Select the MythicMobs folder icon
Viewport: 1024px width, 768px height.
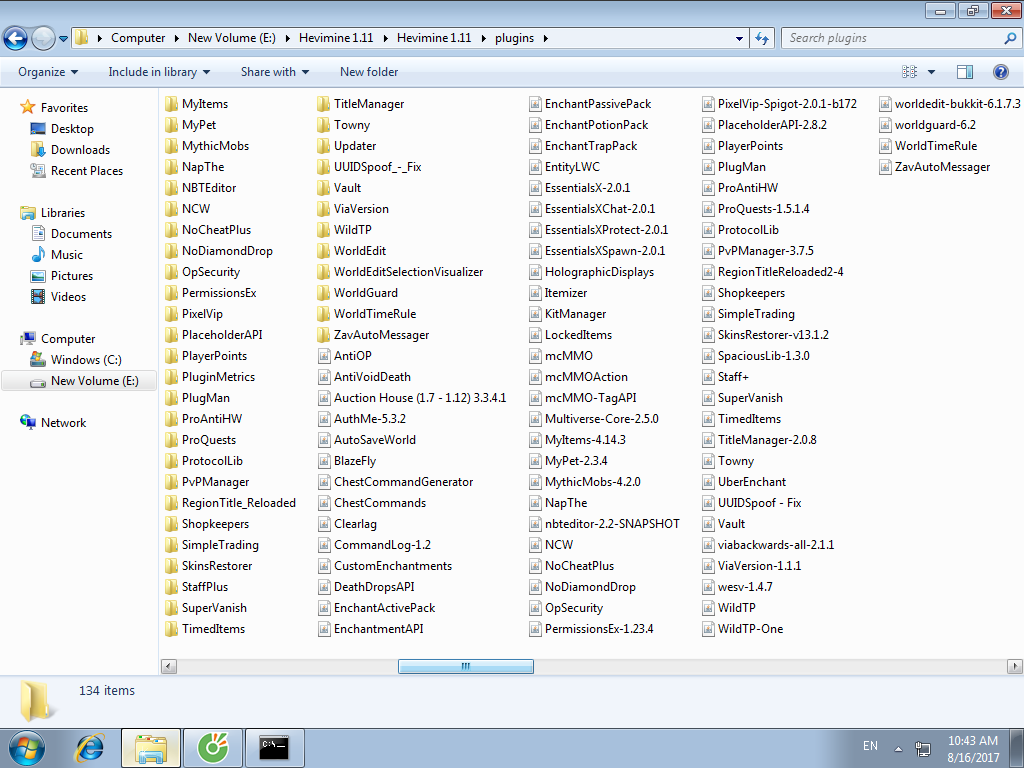[x=171, y=146]
